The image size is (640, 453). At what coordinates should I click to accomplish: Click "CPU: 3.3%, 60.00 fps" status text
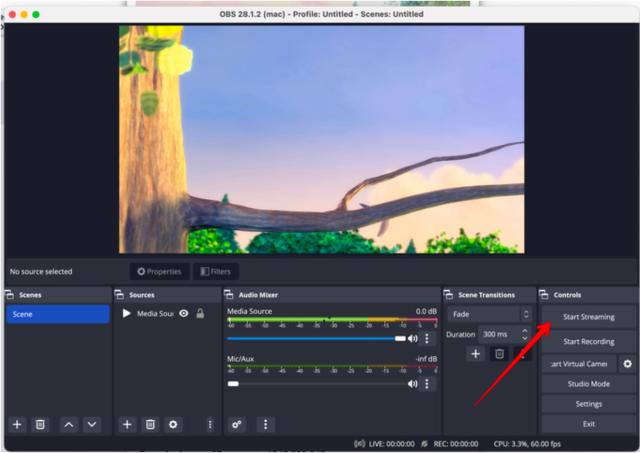(527, 444)
